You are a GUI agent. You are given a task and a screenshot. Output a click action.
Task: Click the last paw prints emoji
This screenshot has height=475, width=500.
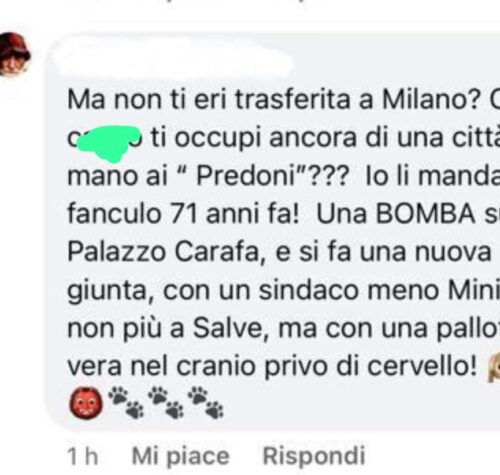(x=206, y=402)
